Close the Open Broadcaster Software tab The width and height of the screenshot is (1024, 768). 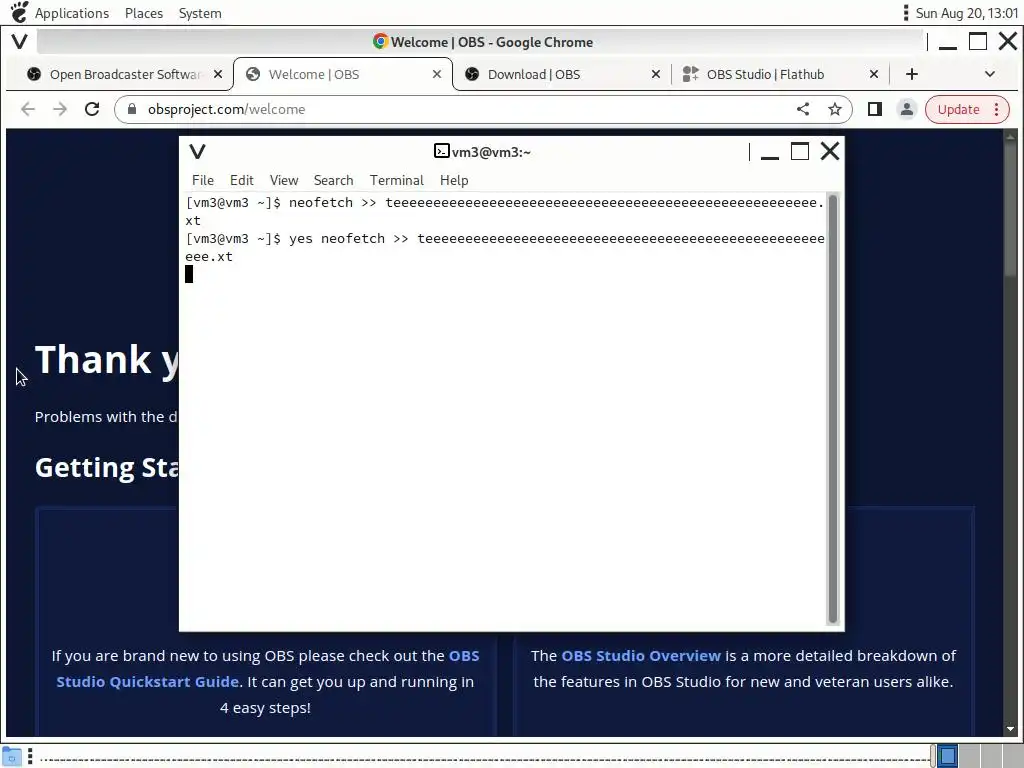218,74
